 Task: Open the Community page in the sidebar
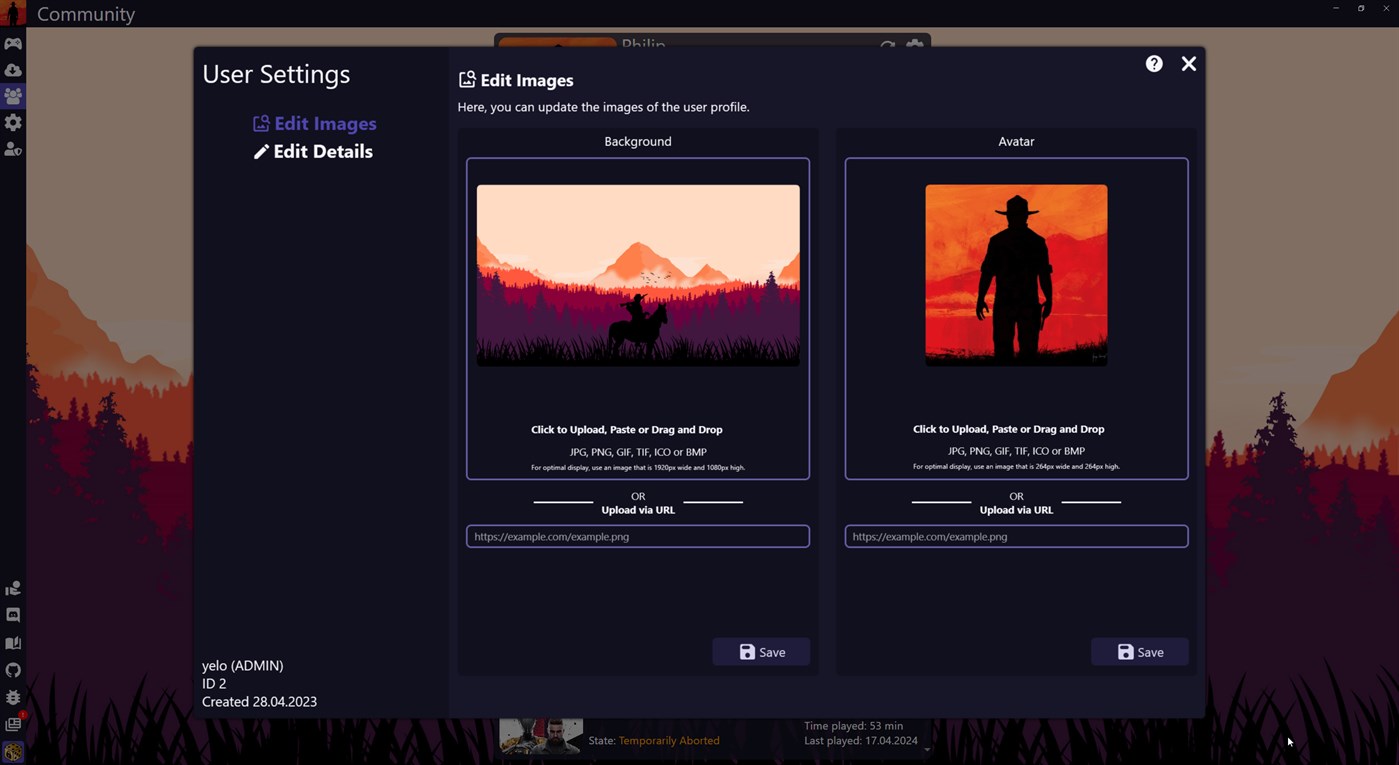click(13, 96)
